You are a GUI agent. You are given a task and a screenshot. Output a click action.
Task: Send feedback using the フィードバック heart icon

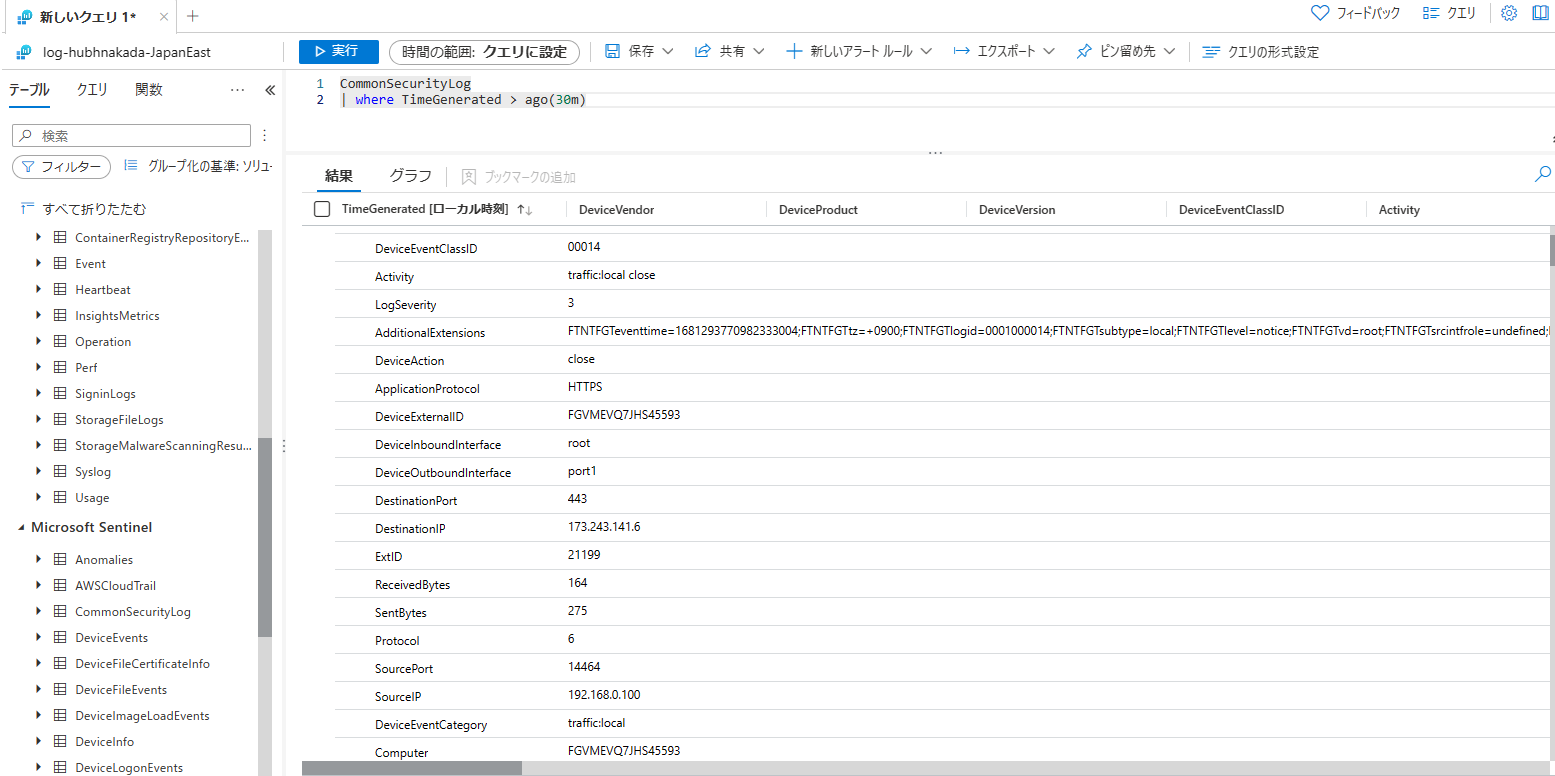coord(1319,12)
